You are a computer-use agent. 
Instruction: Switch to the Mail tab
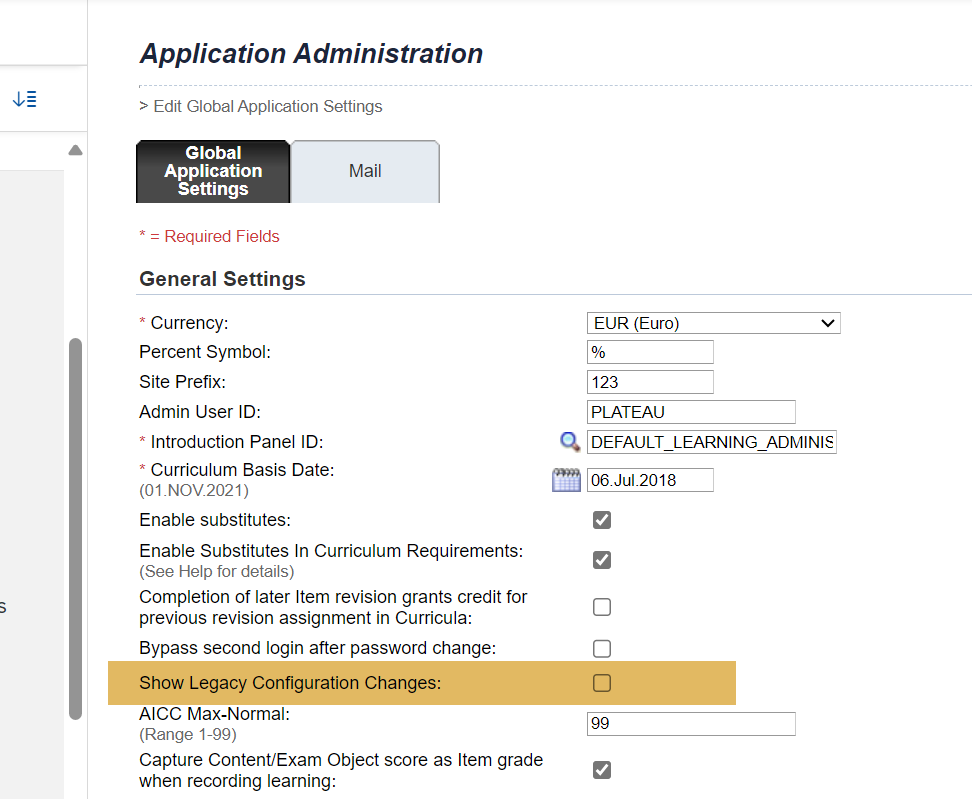(x=365, y=171)
